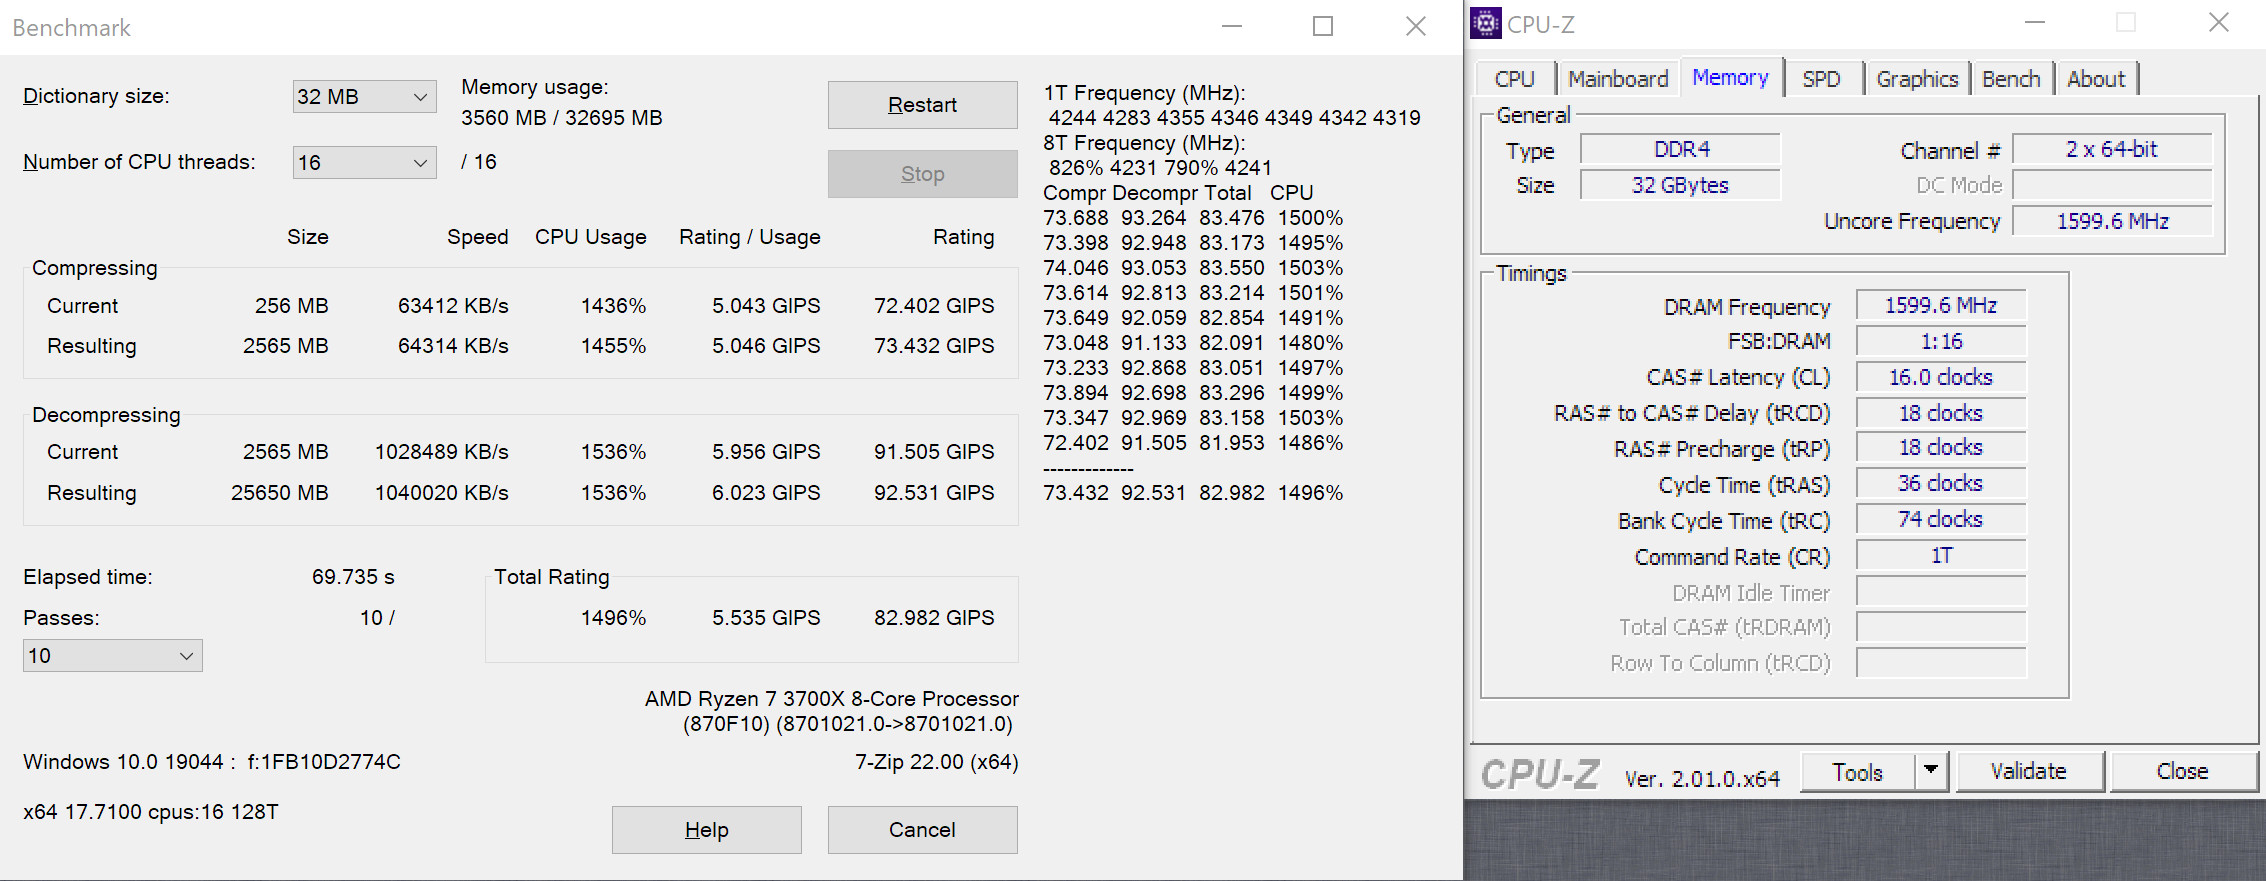Click the Command Rate value 1T

coord(1941,556)
